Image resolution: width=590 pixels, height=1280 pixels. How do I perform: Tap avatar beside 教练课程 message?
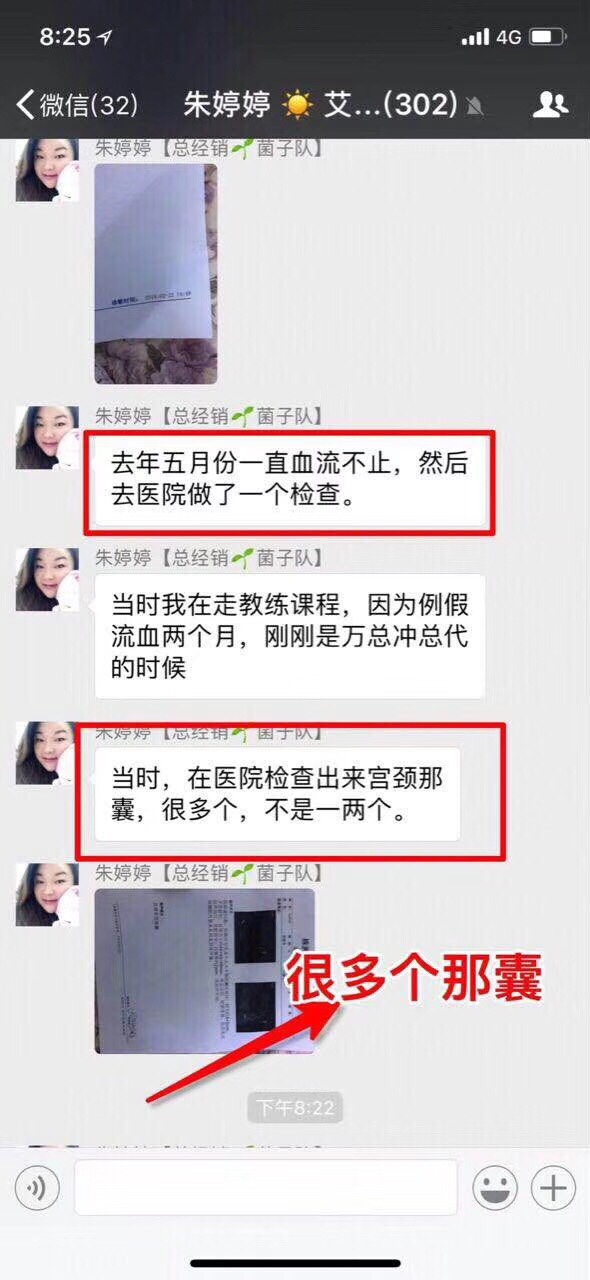pos(47,580)
